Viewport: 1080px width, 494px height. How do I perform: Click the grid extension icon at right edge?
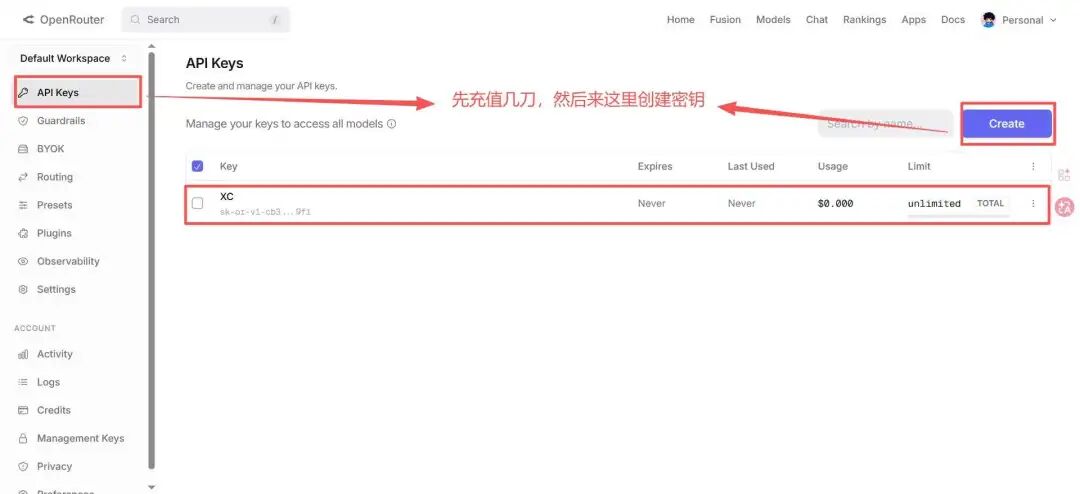pyautogui.click(x=1064, y=174)
